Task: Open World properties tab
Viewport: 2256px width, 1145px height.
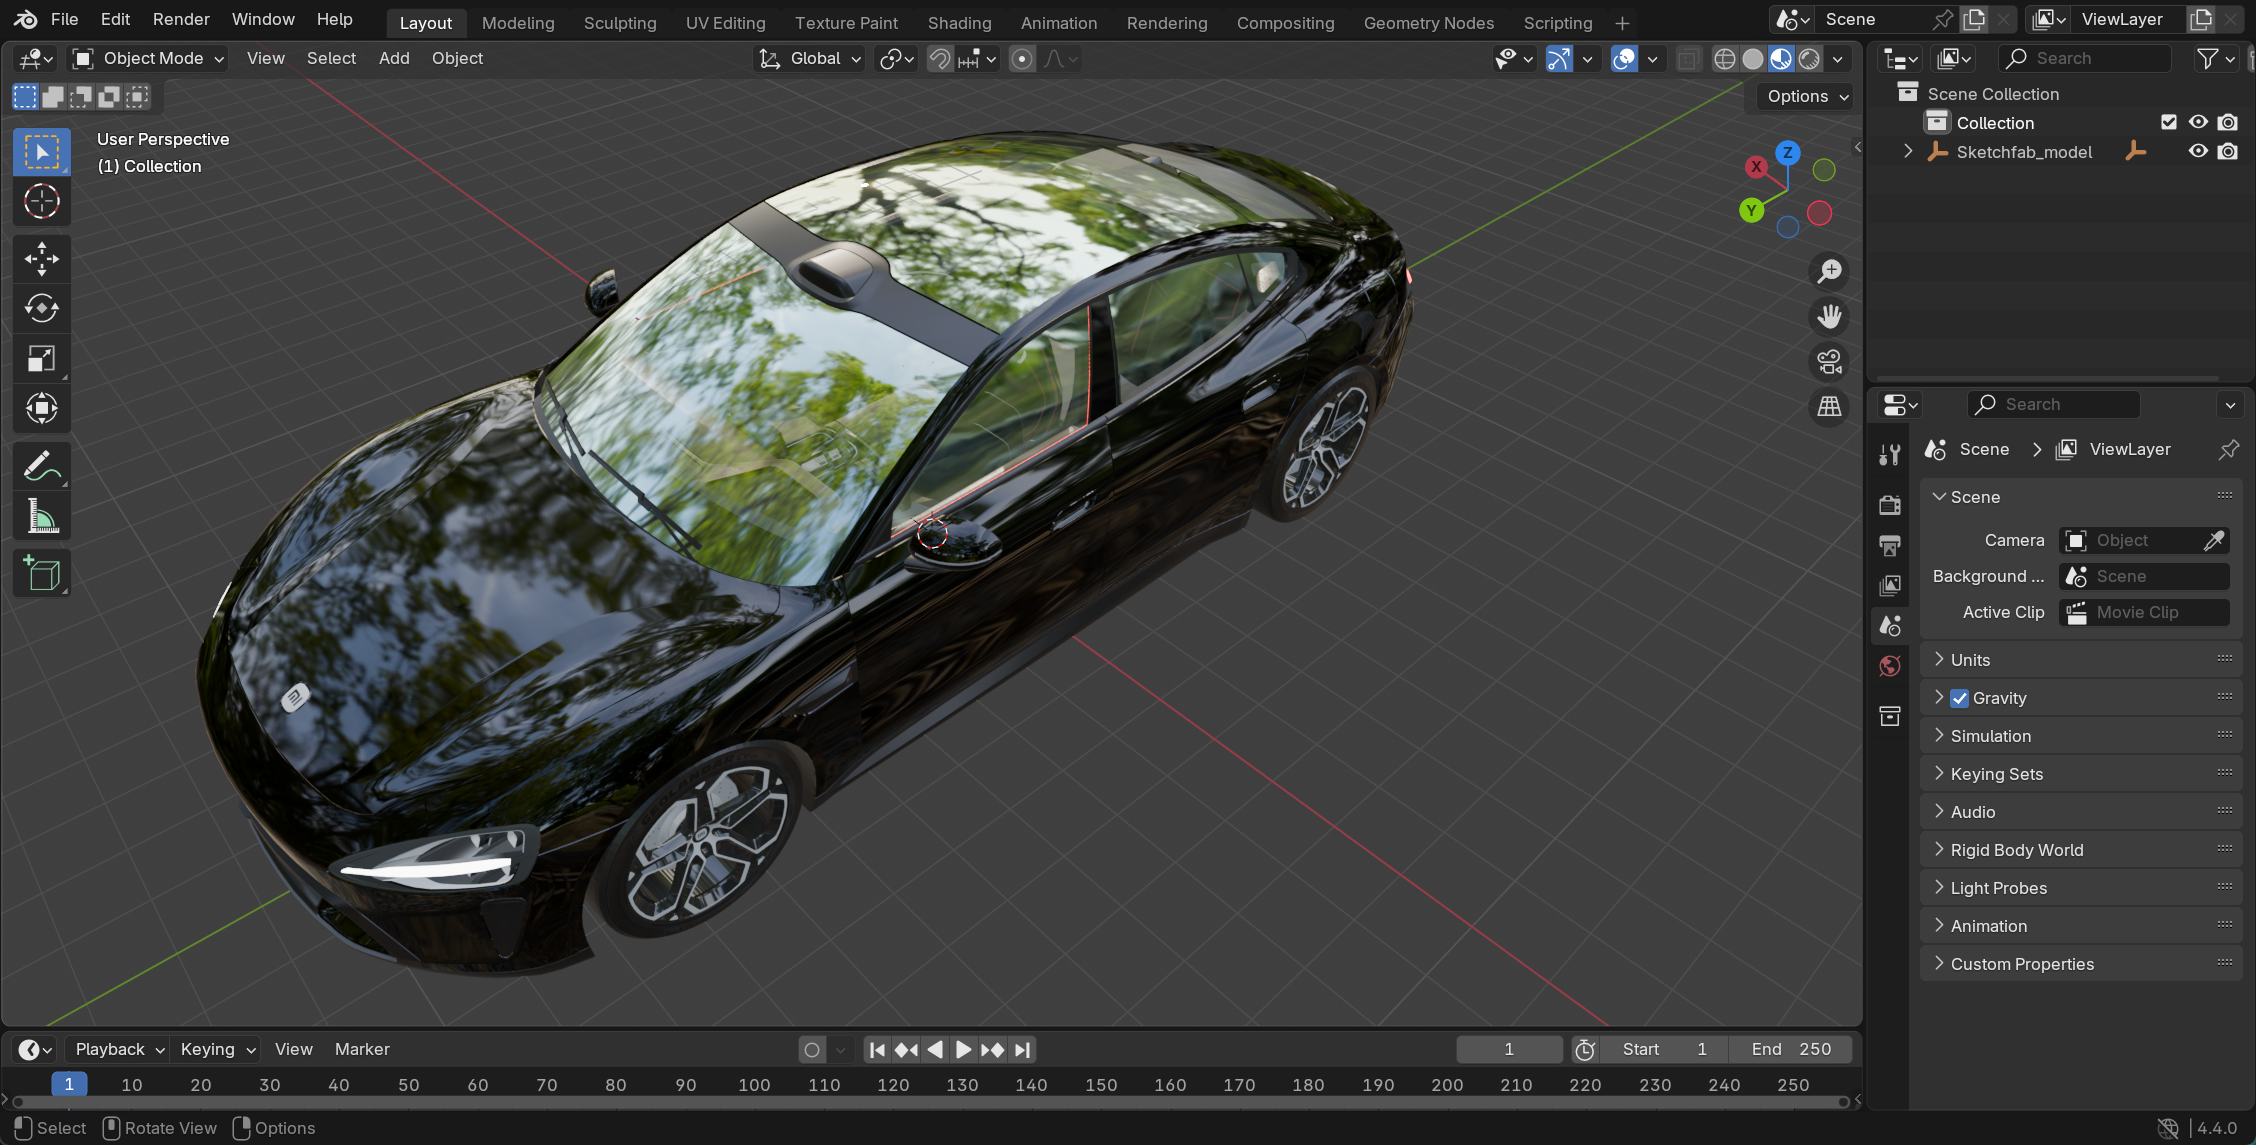Action: (1889, 666)
